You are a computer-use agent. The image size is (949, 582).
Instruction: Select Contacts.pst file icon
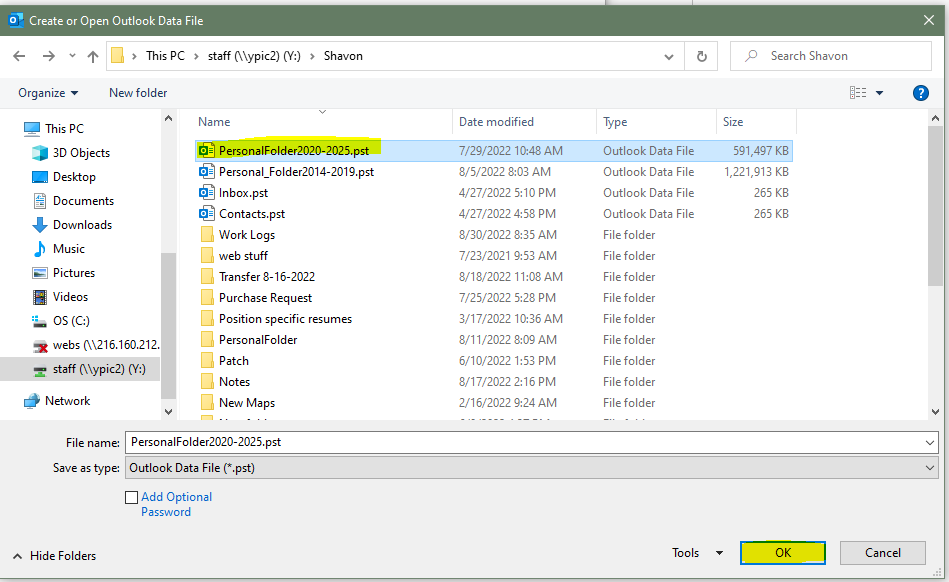[x=206, y=214]
